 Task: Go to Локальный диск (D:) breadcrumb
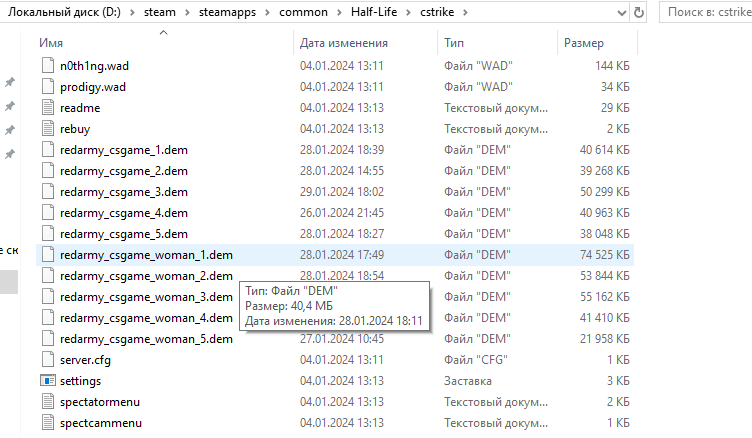[x=64, y=12]
